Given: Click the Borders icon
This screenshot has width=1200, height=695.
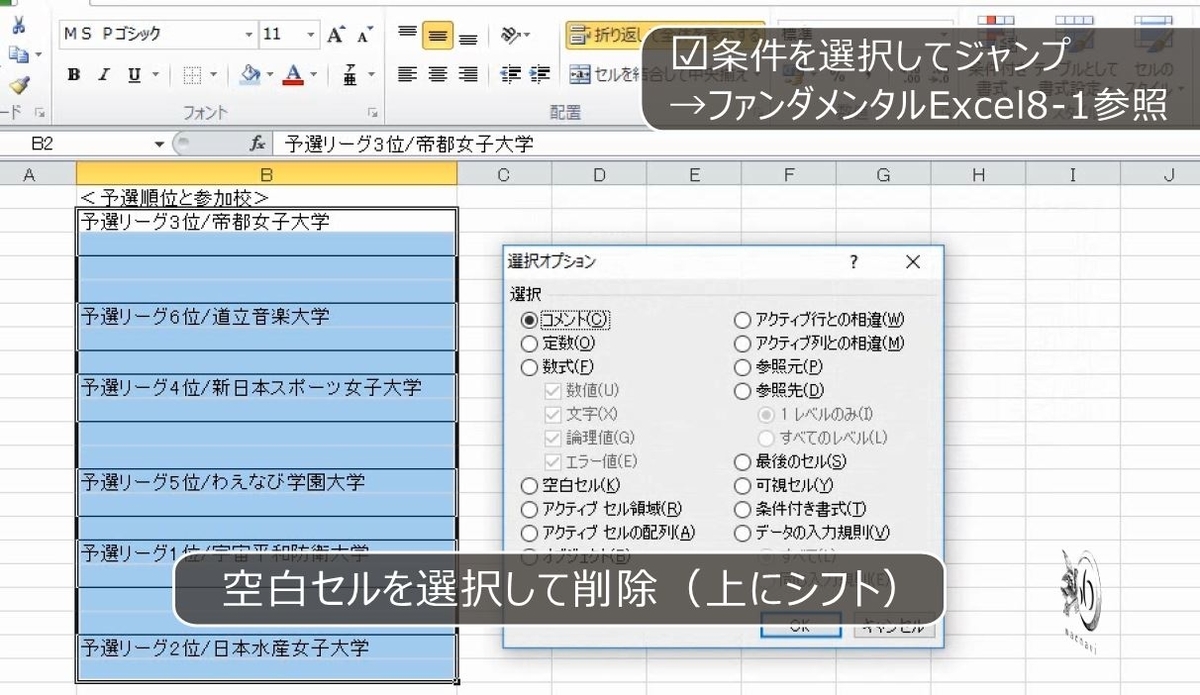Looking at the screenshot, I should pyautogui.click(x=192, y=74).
